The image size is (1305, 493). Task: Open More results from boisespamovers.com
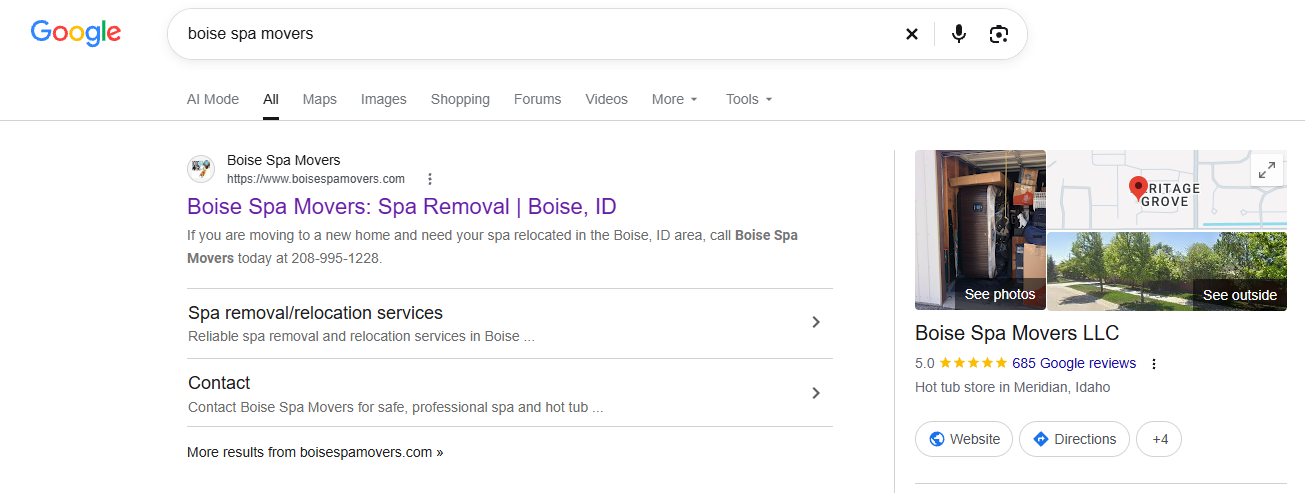click(315, 452)
